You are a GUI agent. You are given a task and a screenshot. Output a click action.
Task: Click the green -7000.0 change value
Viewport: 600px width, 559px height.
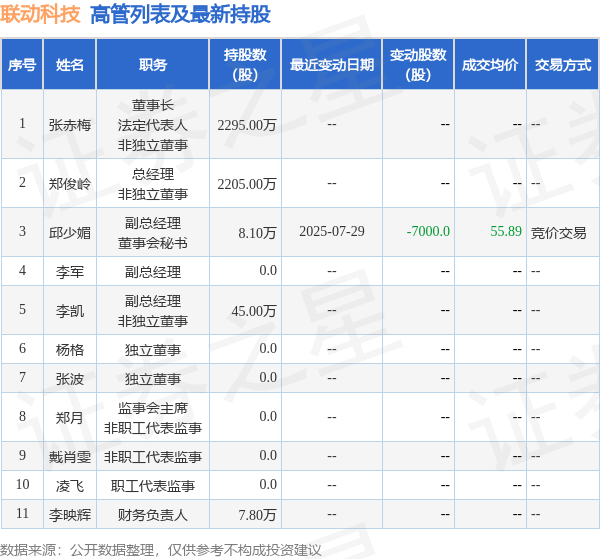coord(428,231)
